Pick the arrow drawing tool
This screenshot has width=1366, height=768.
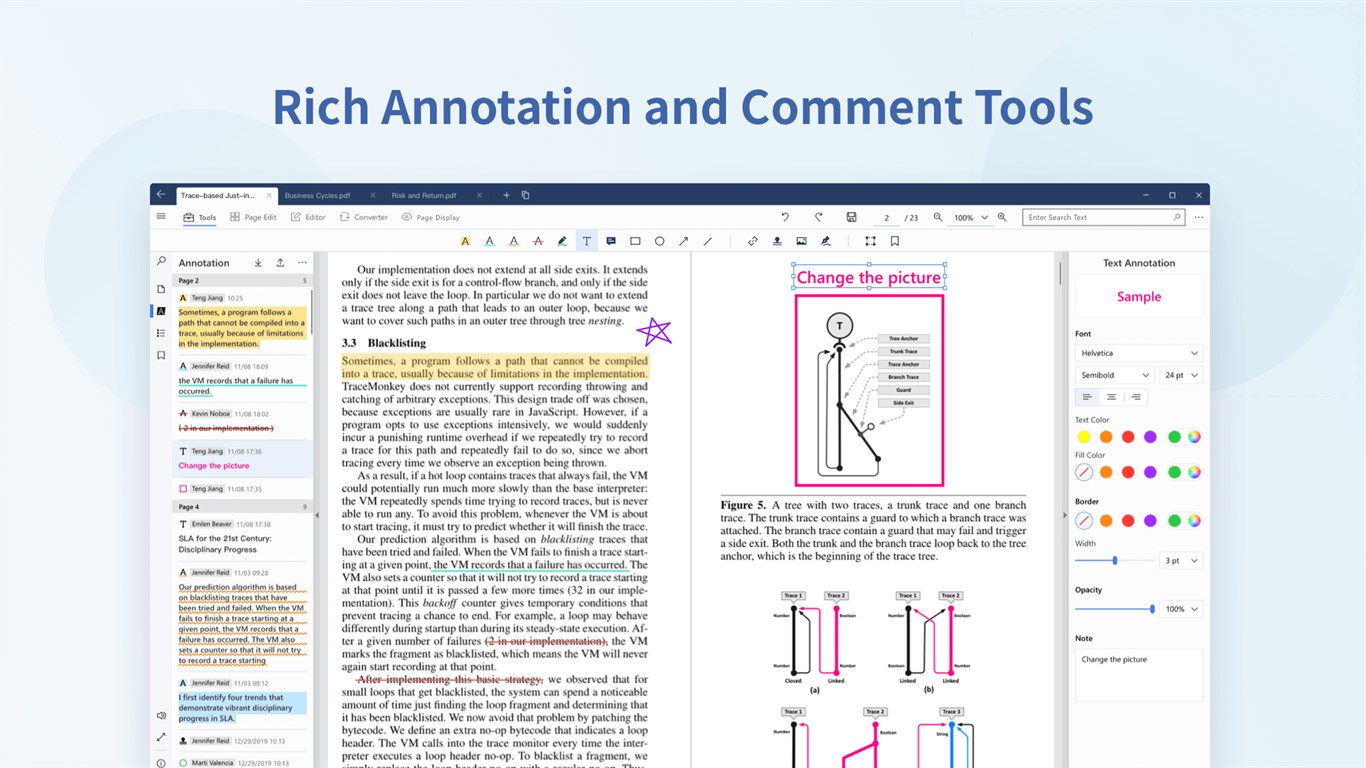click(684, 241)
